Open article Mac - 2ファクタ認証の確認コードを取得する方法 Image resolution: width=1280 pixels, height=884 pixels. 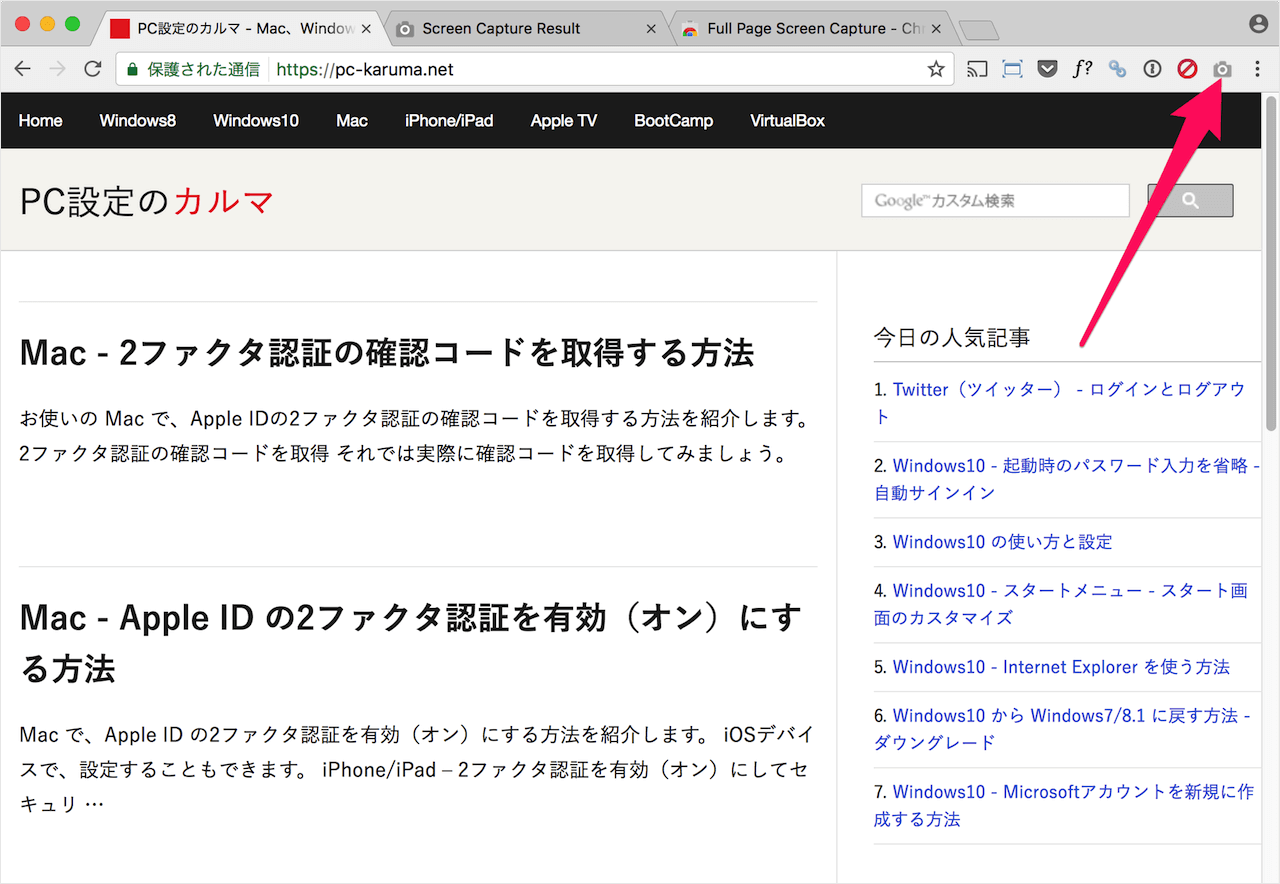tap(387, 352)
